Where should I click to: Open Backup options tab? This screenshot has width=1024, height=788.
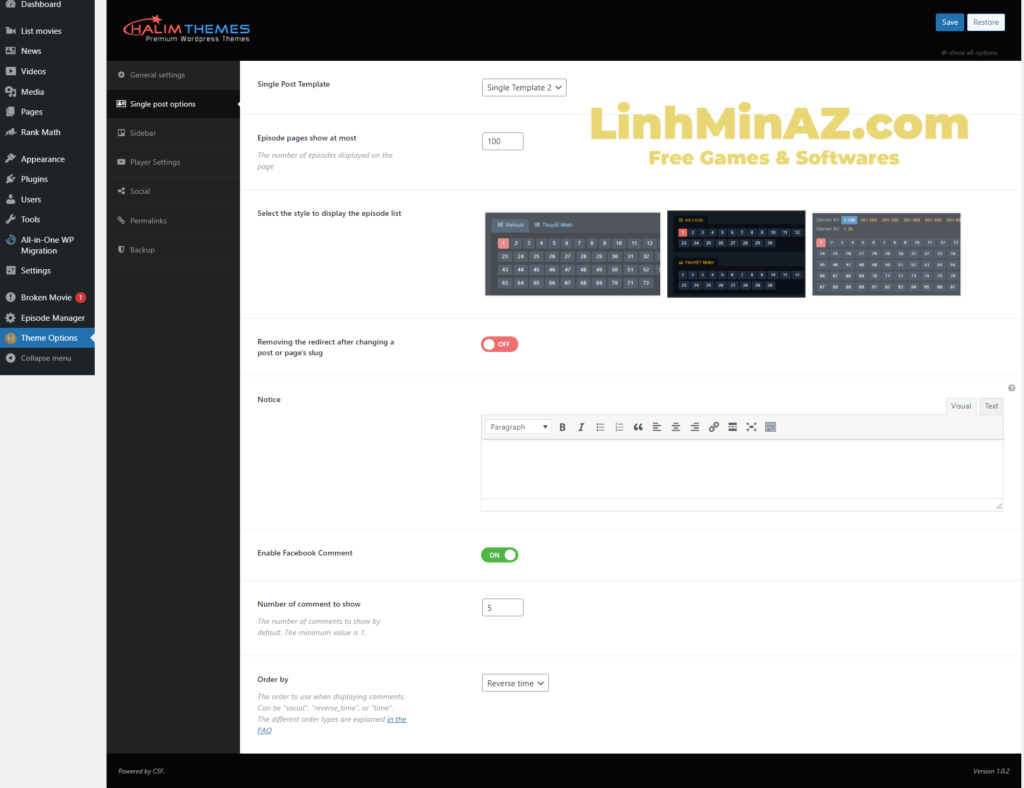(173, 249)
